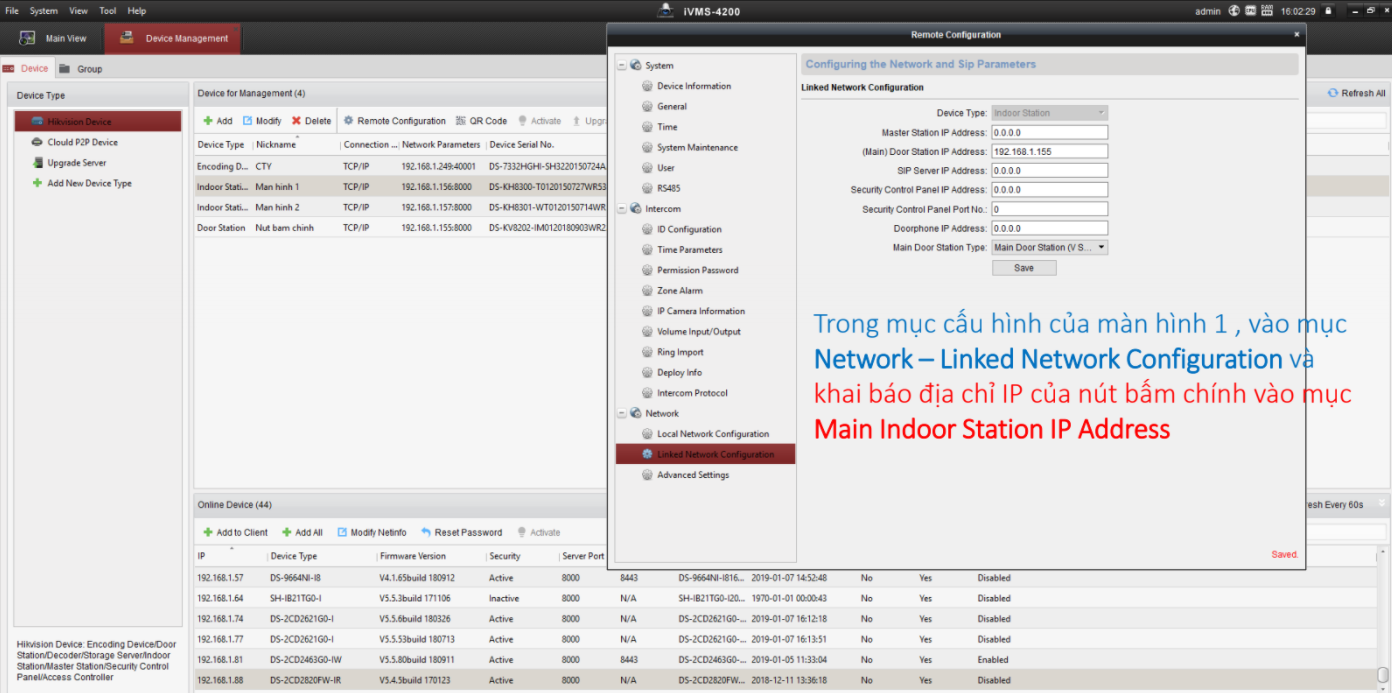Click the Modify device icon
This screenshot has height=693, width=1392.
tap(248, 121)
